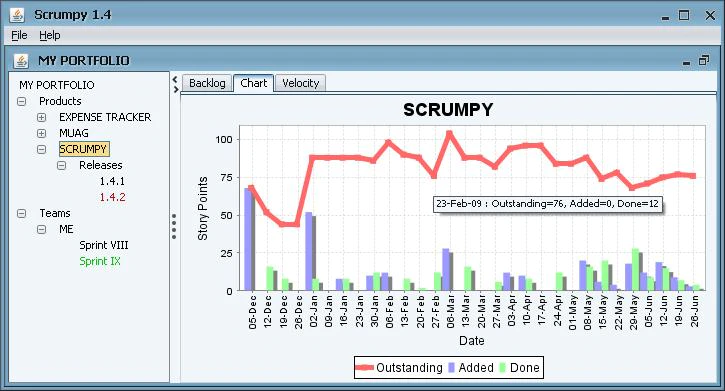The height and width of the screenshot is (391, 725).
Task: Minimize the MY PORTFOLIO internal frame
Action: click(686, 61)
